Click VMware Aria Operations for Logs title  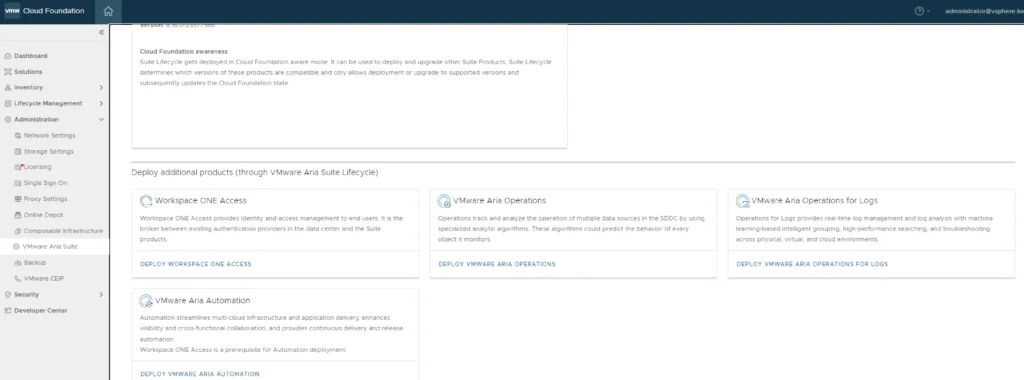(x=814, y=200)
